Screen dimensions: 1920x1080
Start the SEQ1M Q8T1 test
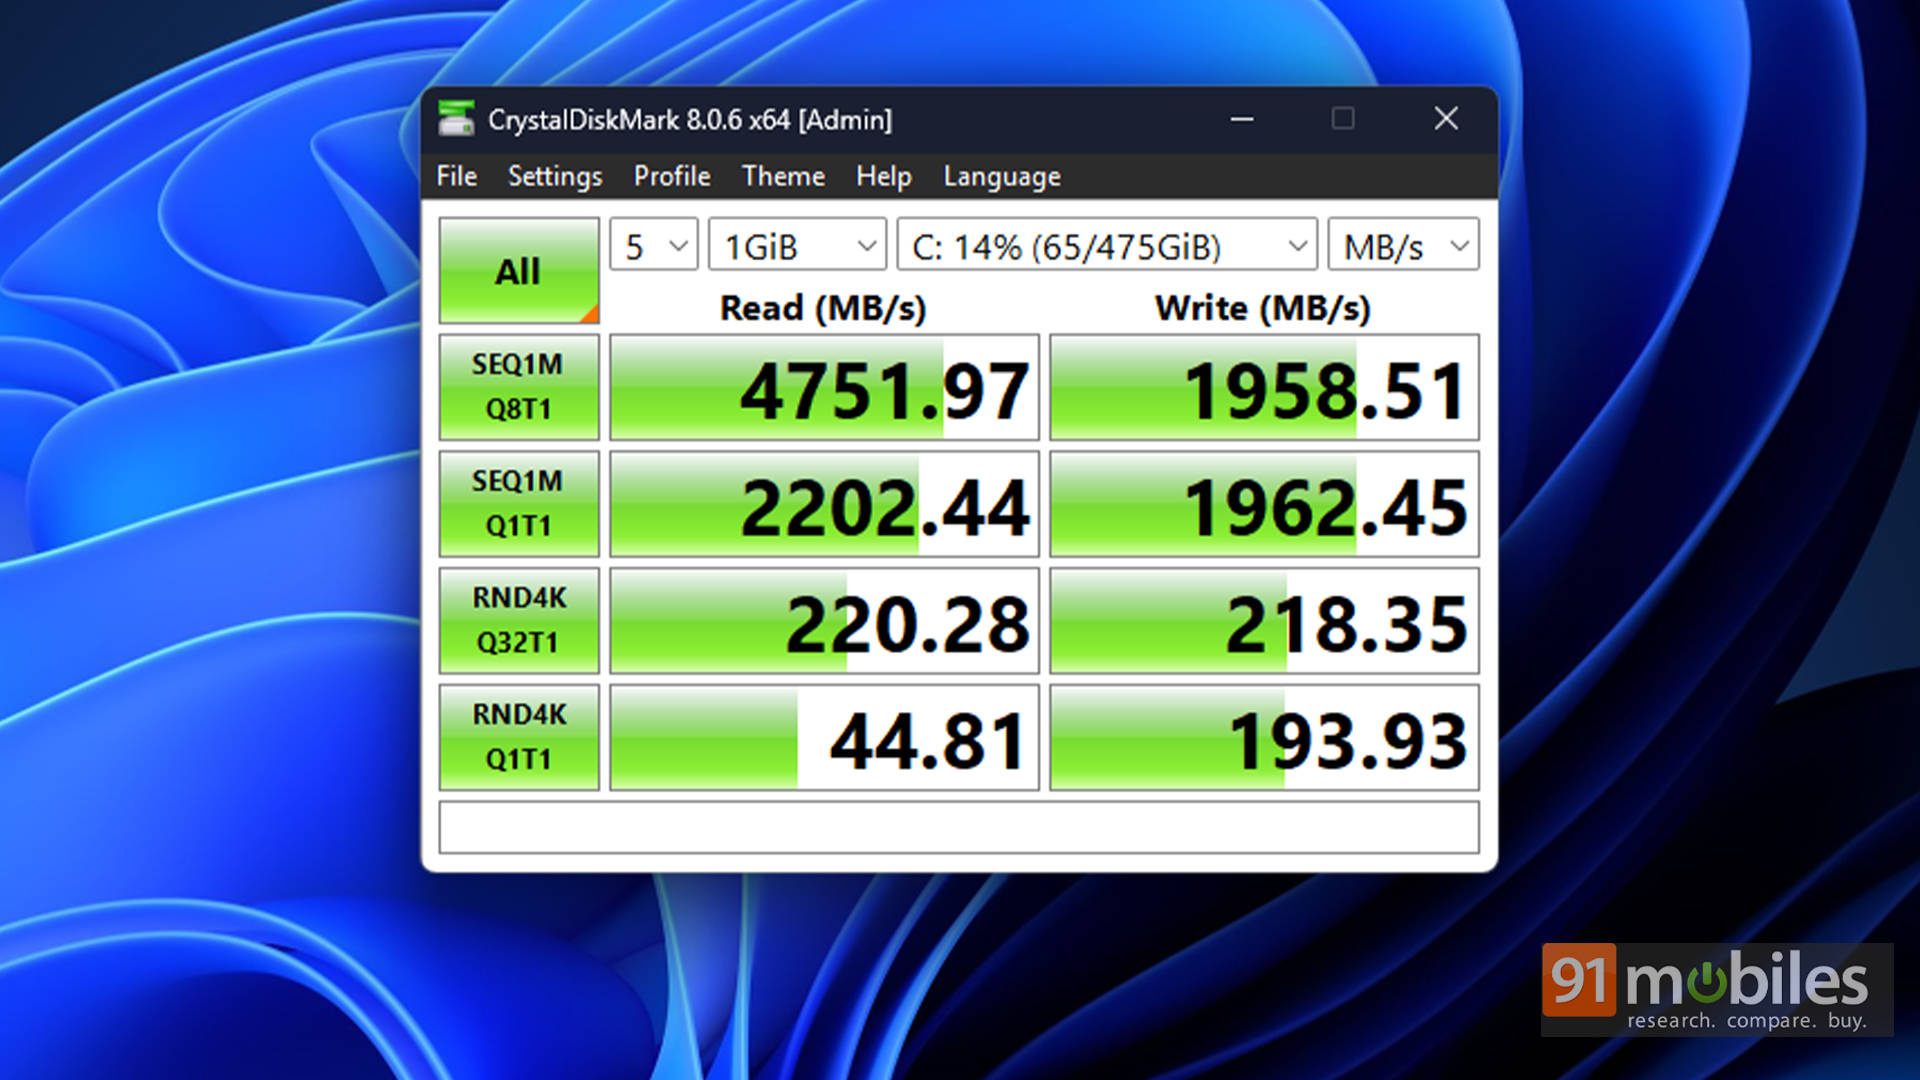tap(519, 387)
